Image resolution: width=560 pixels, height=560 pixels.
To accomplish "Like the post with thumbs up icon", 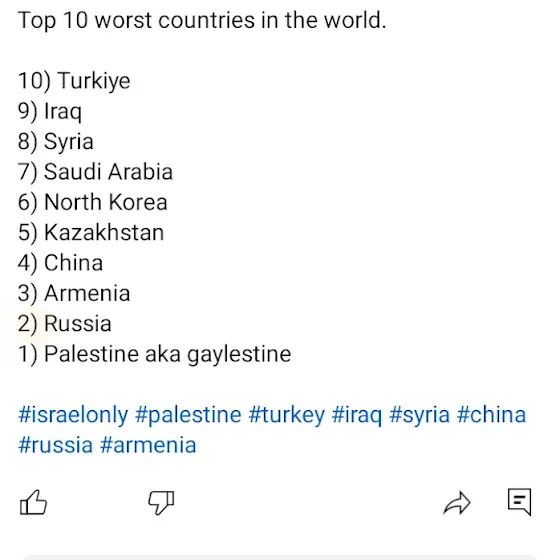I will pos(33,502).
